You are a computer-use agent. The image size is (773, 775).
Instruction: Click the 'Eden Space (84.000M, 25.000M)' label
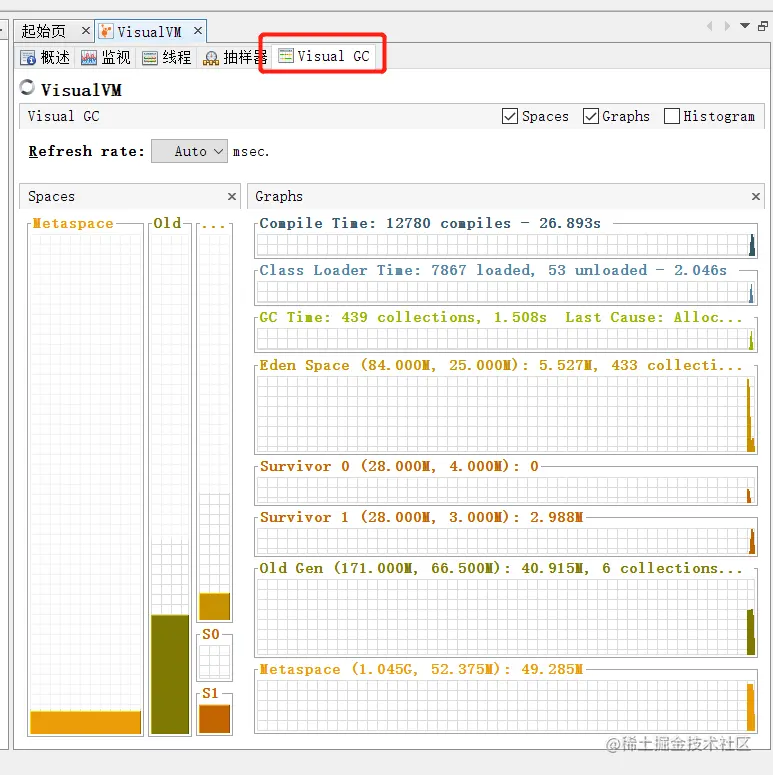pyautogui.click(x=501, y=365)
